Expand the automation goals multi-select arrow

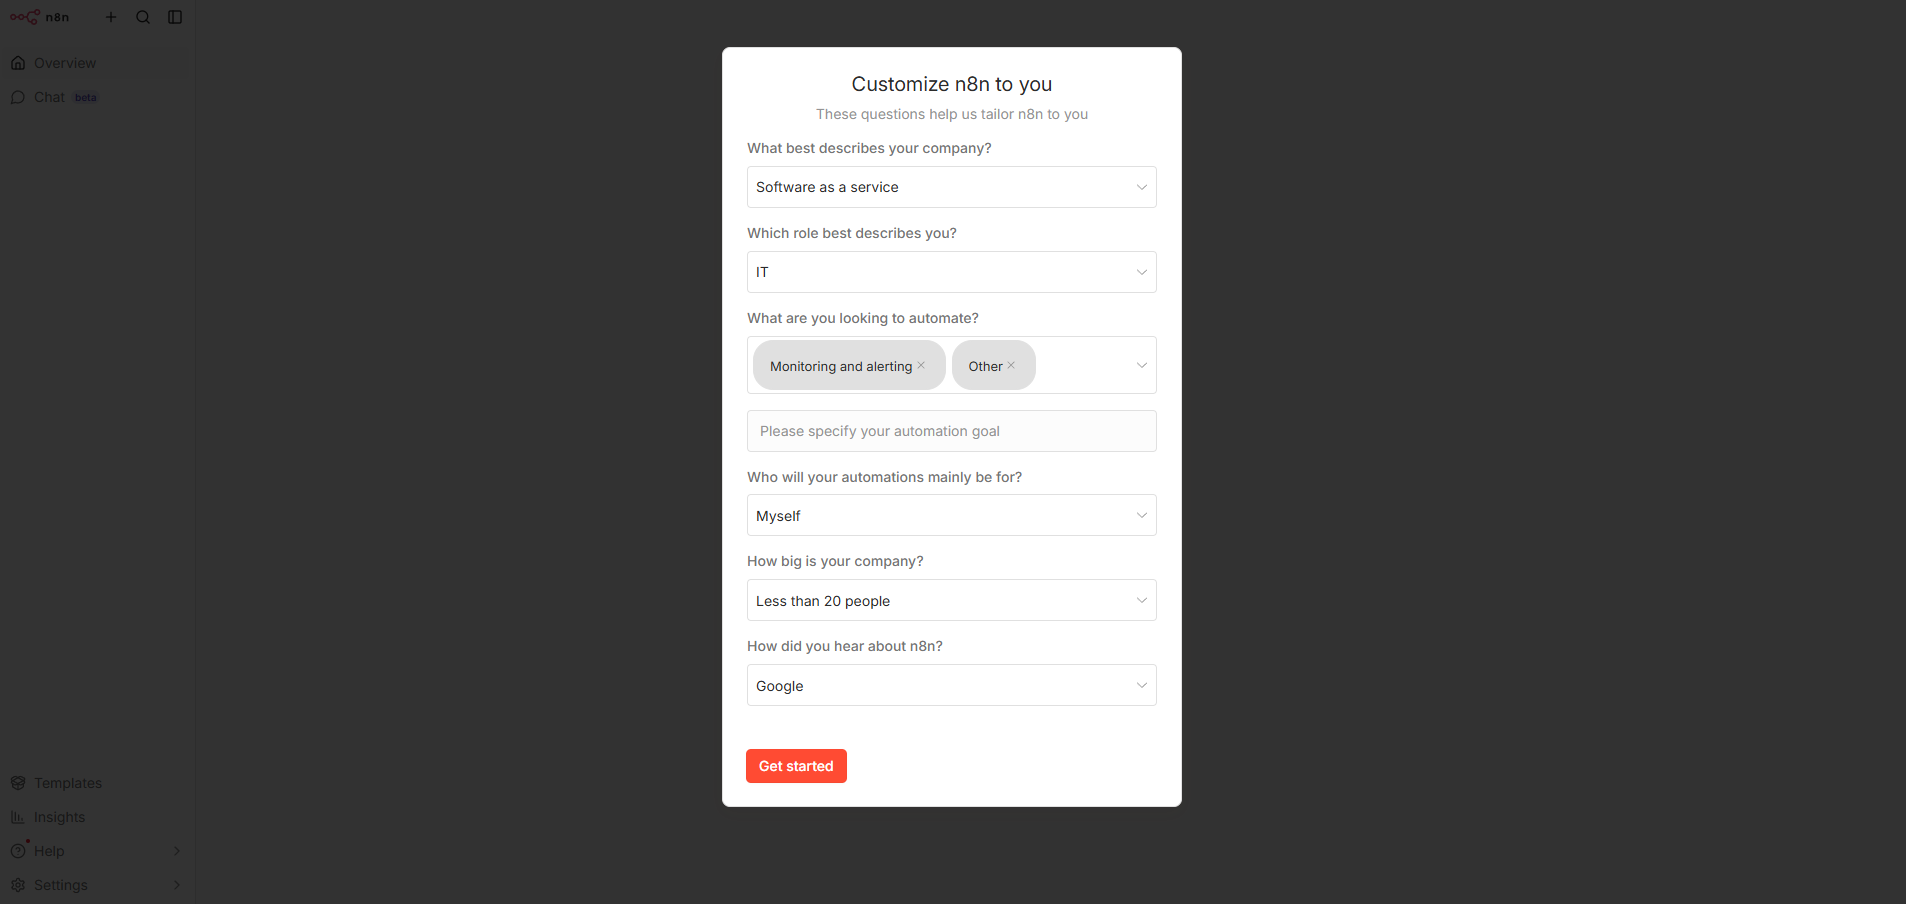[x=1141, y=365]
